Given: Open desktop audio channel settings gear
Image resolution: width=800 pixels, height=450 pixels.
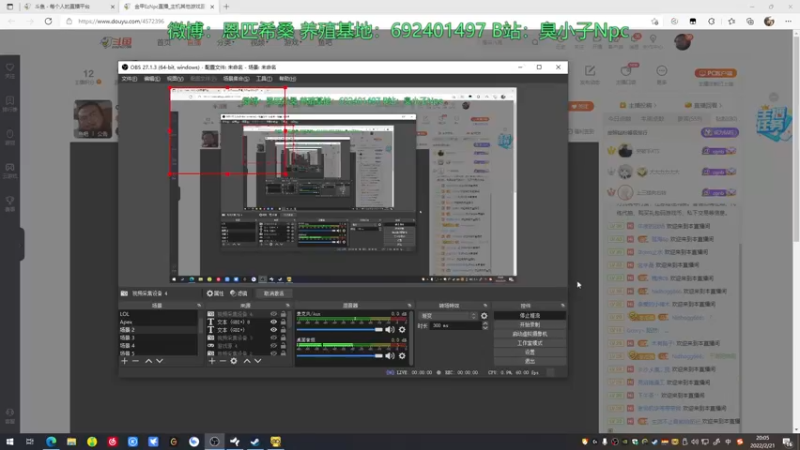Looking at the screenshot, I should [x=402, y=356].
